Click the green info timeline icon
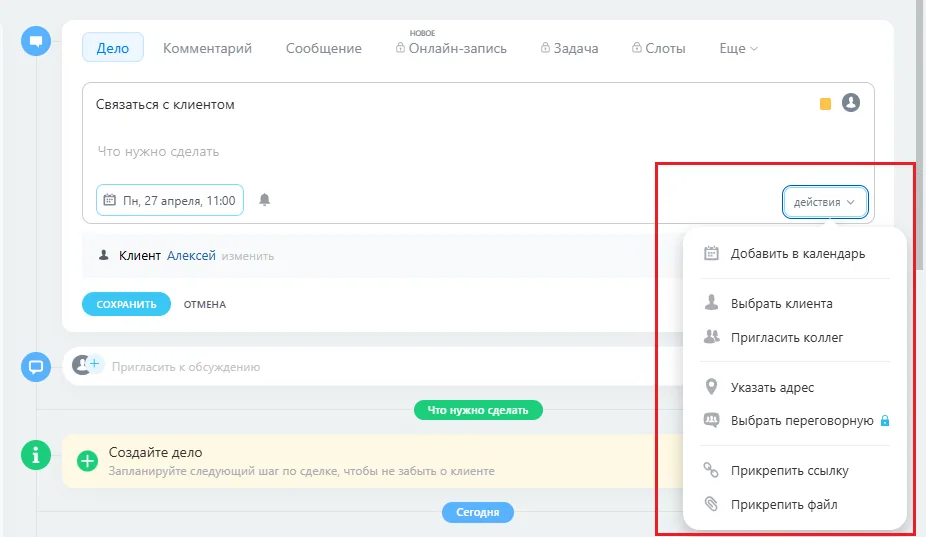 [36, 455]
